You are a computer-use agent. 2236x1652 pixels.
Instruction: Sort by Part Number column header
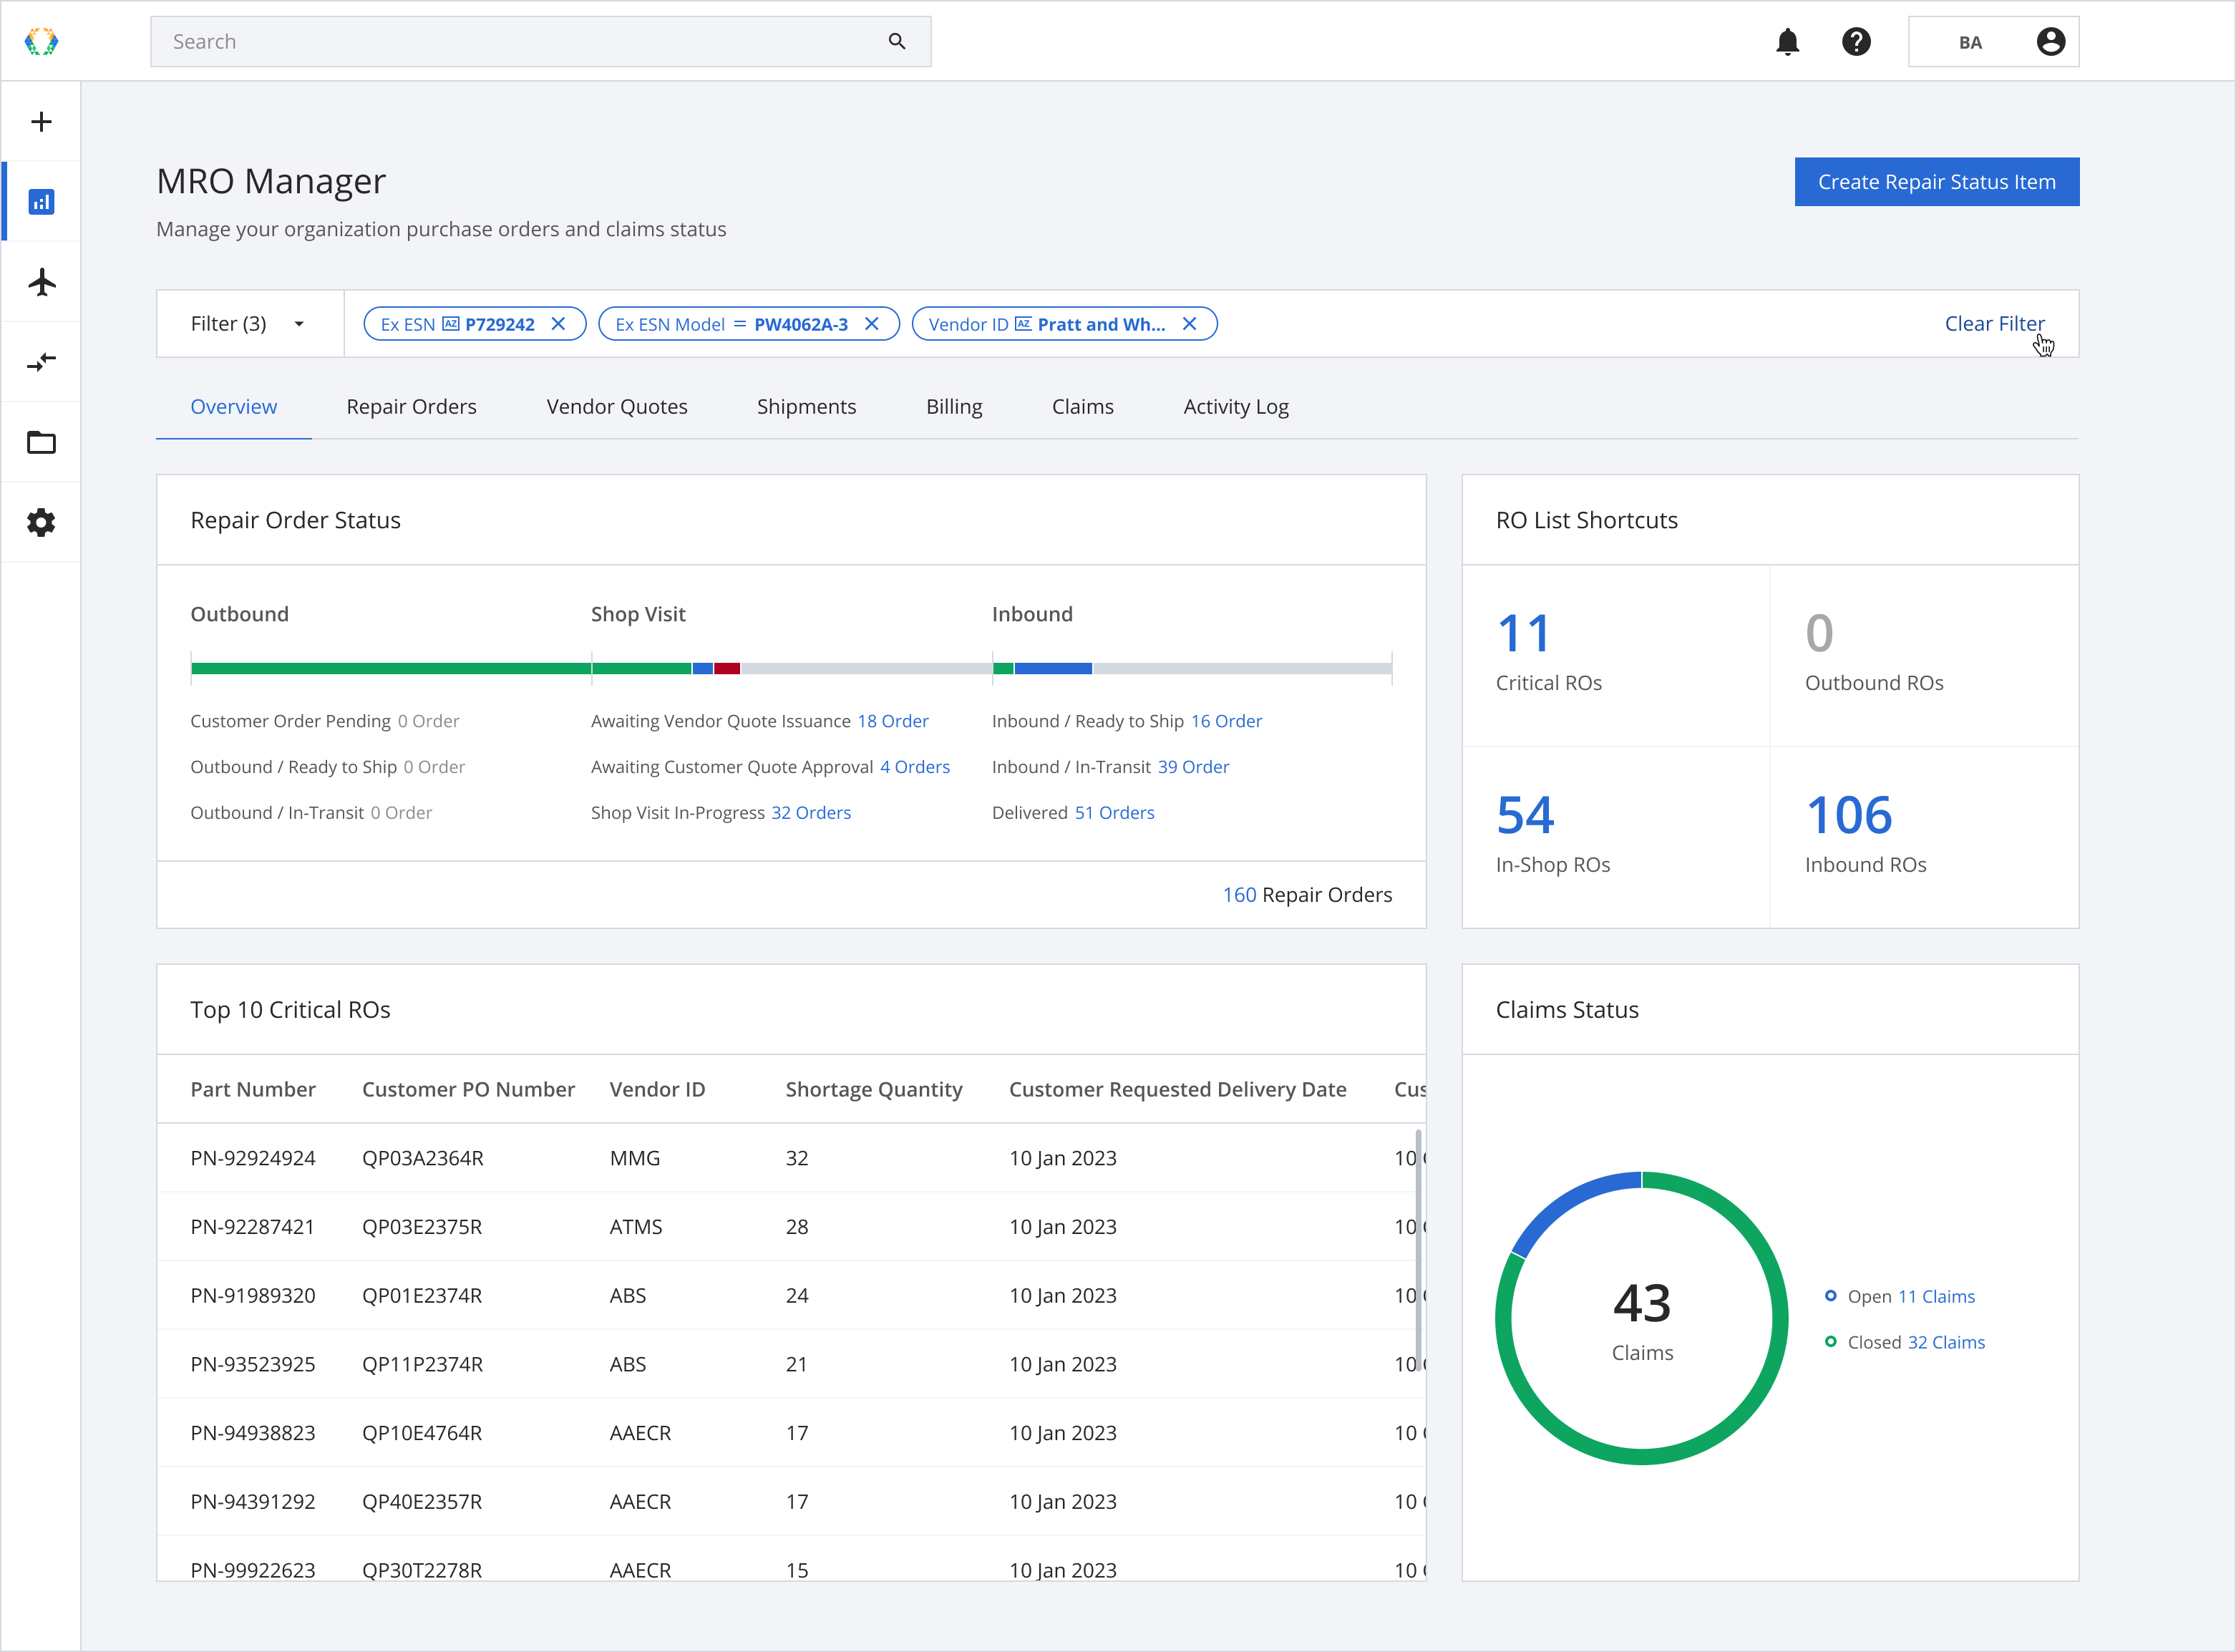click(x=253, y=1089)
